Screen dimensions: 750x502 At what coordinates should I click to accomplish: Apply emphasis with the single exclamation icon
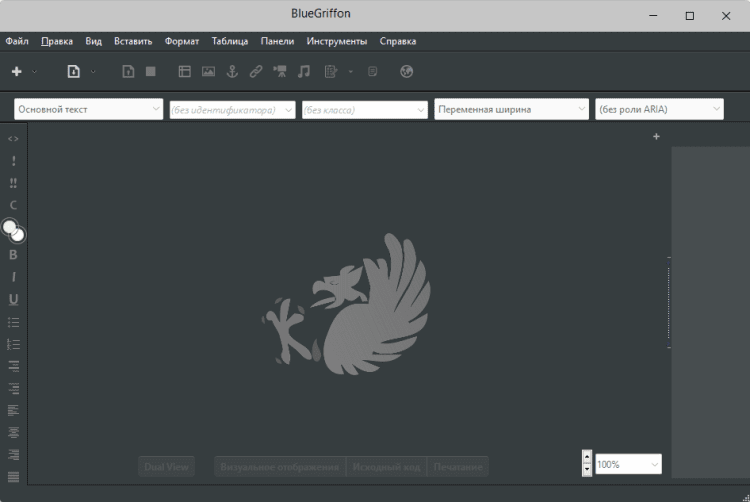(x=13, y=161)
